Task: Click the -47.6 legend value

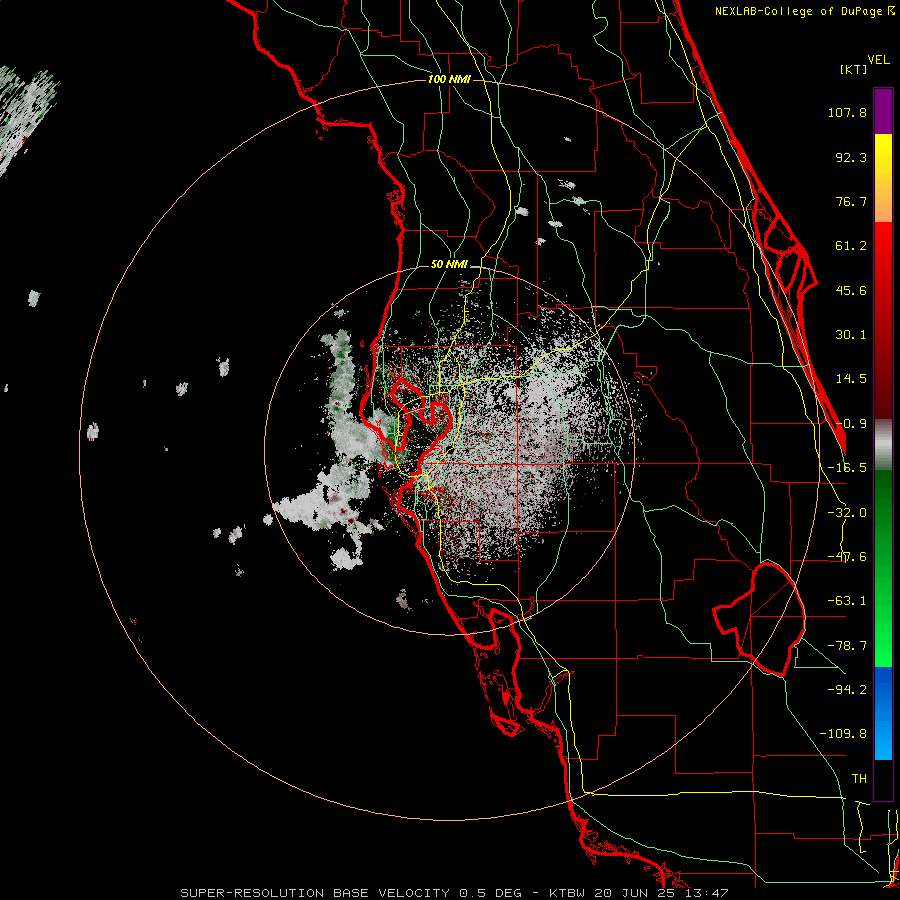Action: tap(847, 557)
